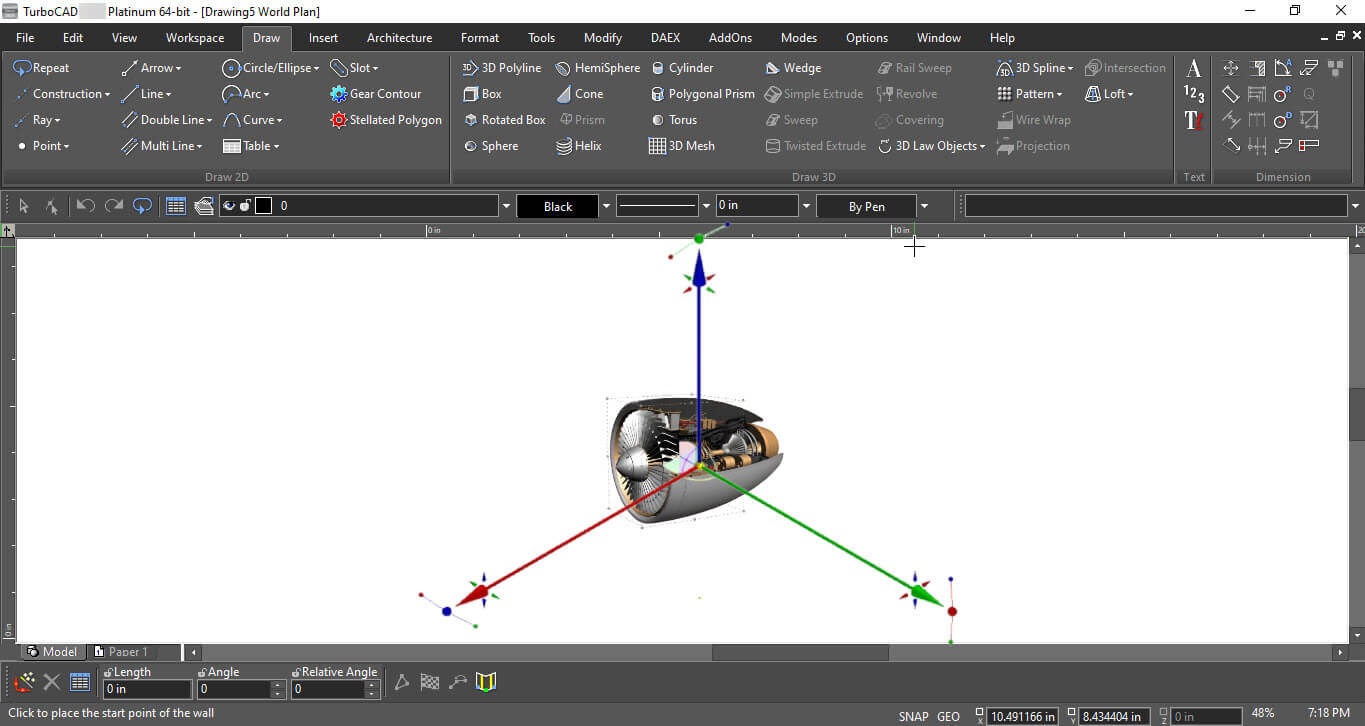Click the Wedge 3D tool button
1365x726 pixels.
[x=793, y=68]
